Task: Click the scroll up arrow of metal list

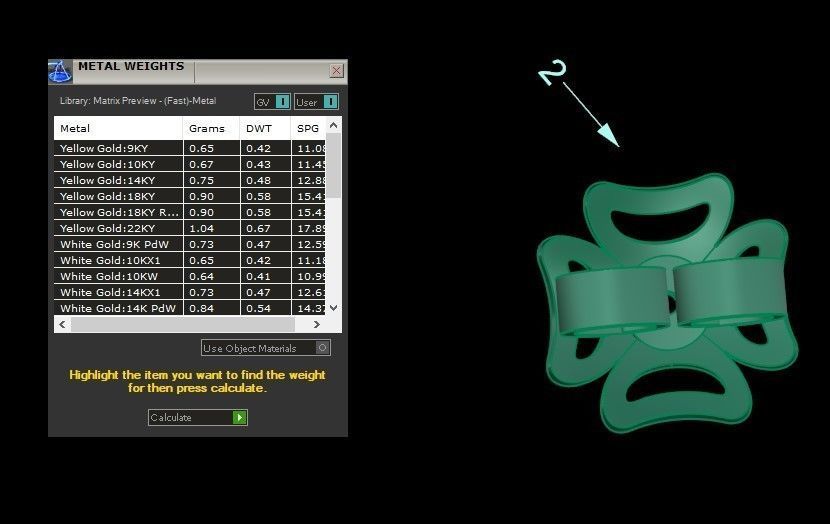Action: 333,125
